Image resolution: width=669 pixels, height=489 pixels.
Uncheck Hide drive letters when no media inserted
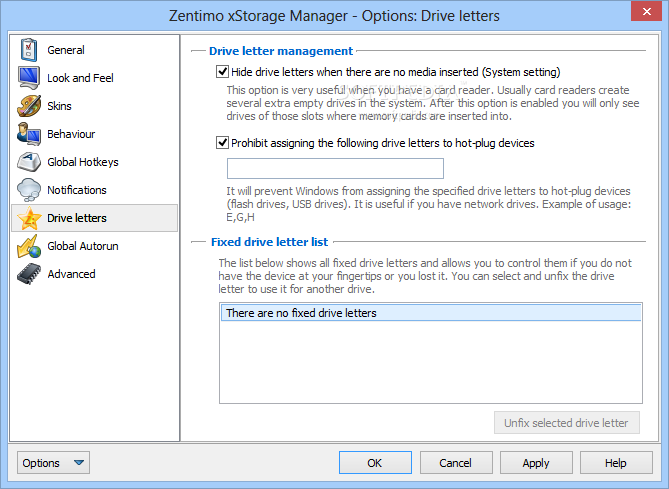click(x=222, y=72)
